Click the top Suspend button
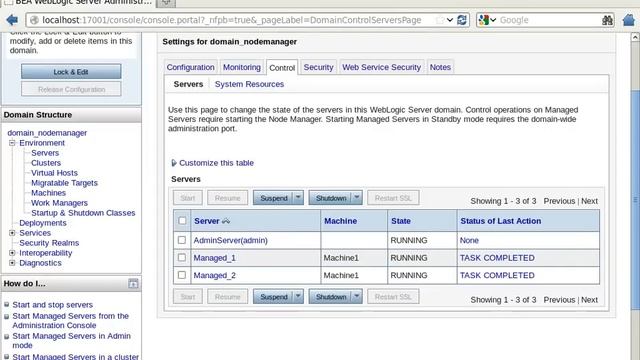640x360 pixels. point(274,198)
